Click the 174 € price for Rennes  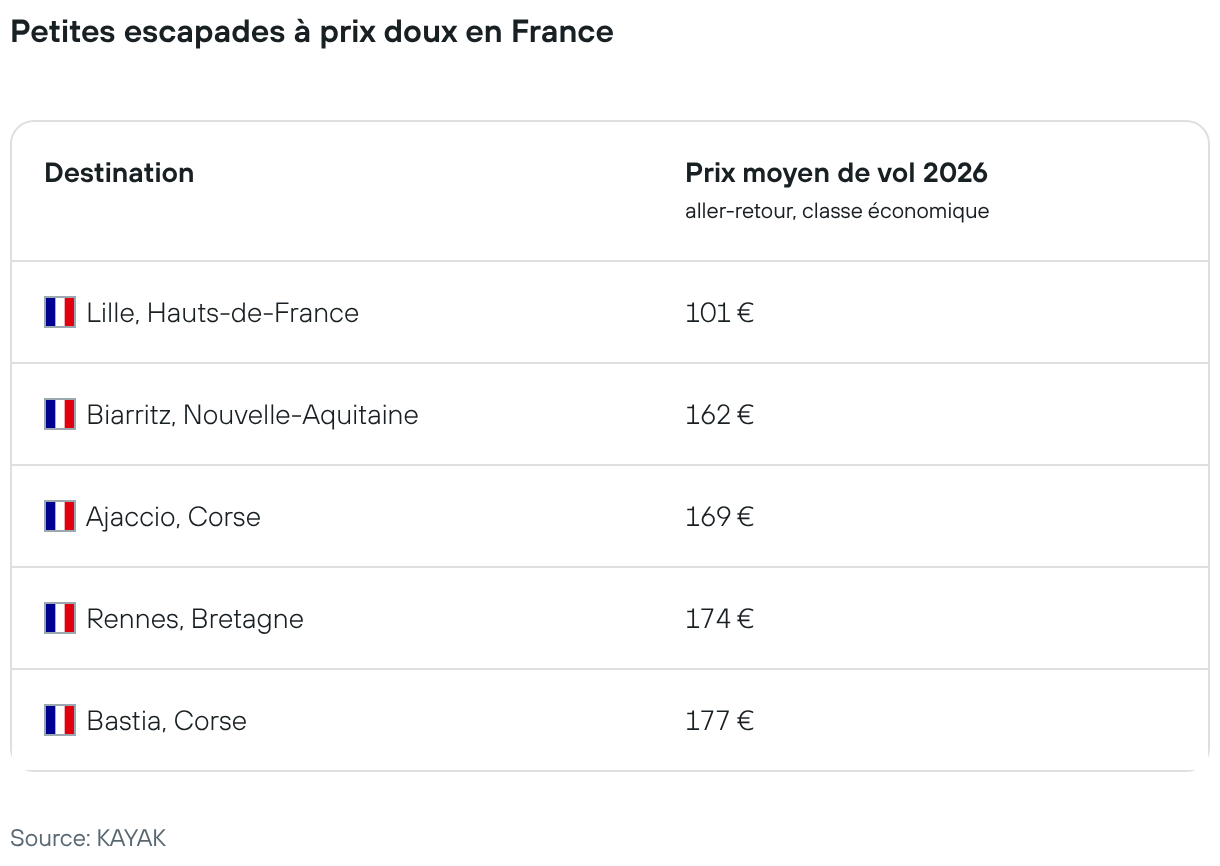coord(719,619)
